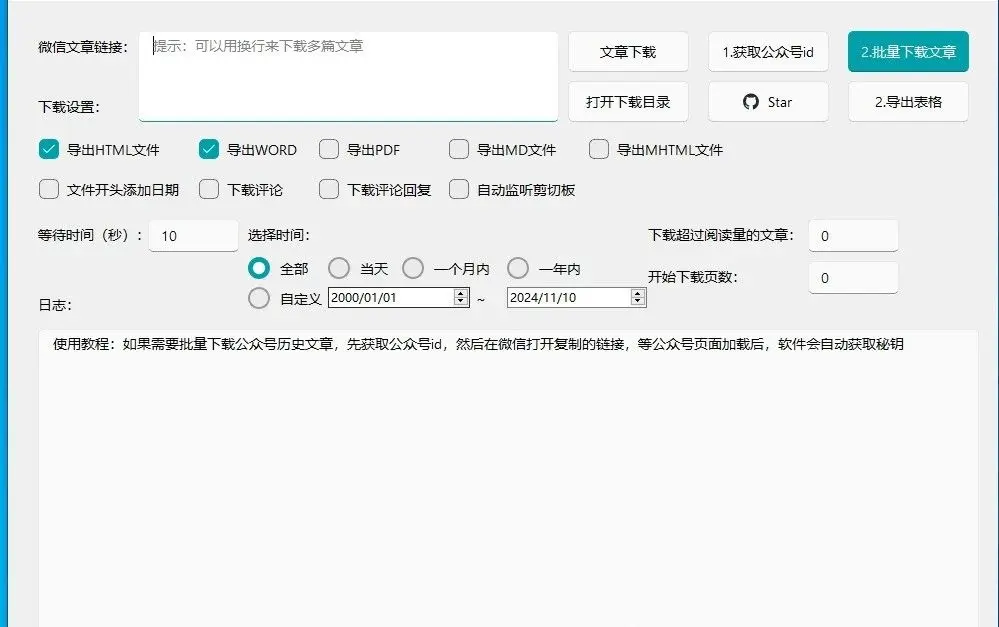Check 下载评论回复 option

click(329, 189)
